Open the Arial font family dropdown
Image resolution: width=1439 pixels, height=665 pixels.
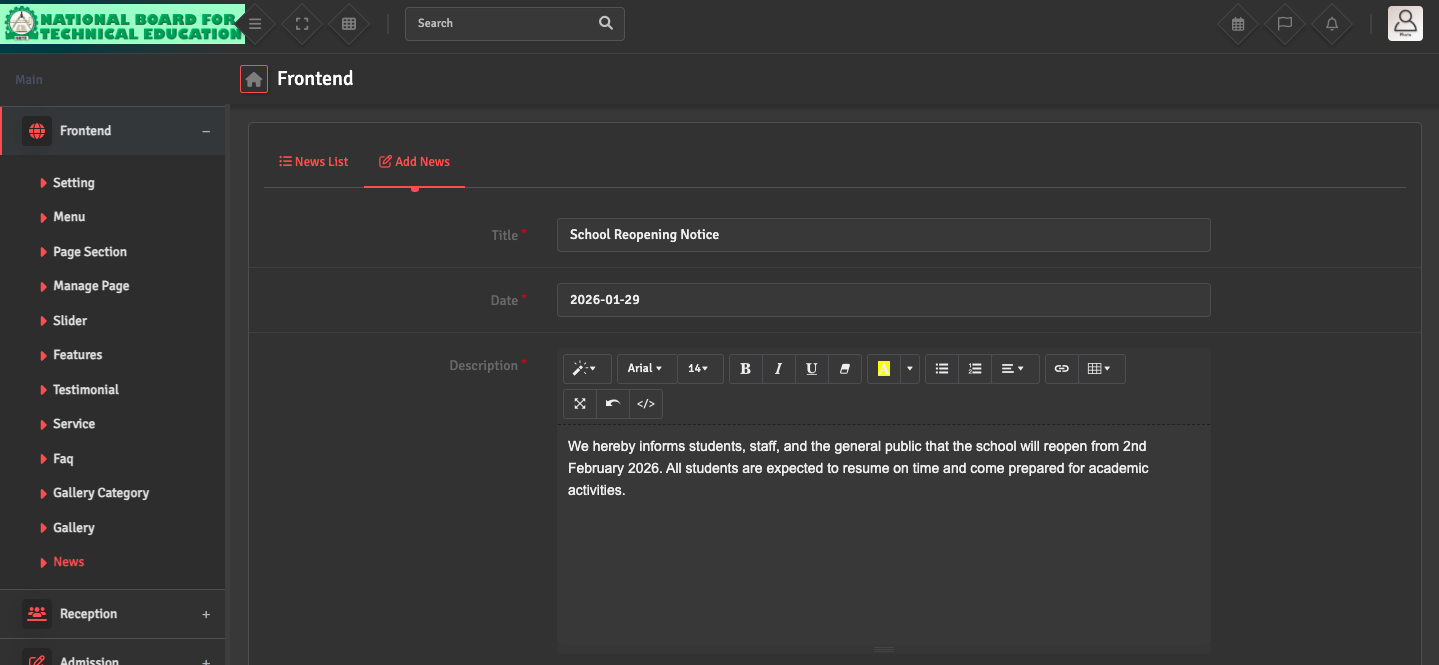pos(646,369)
